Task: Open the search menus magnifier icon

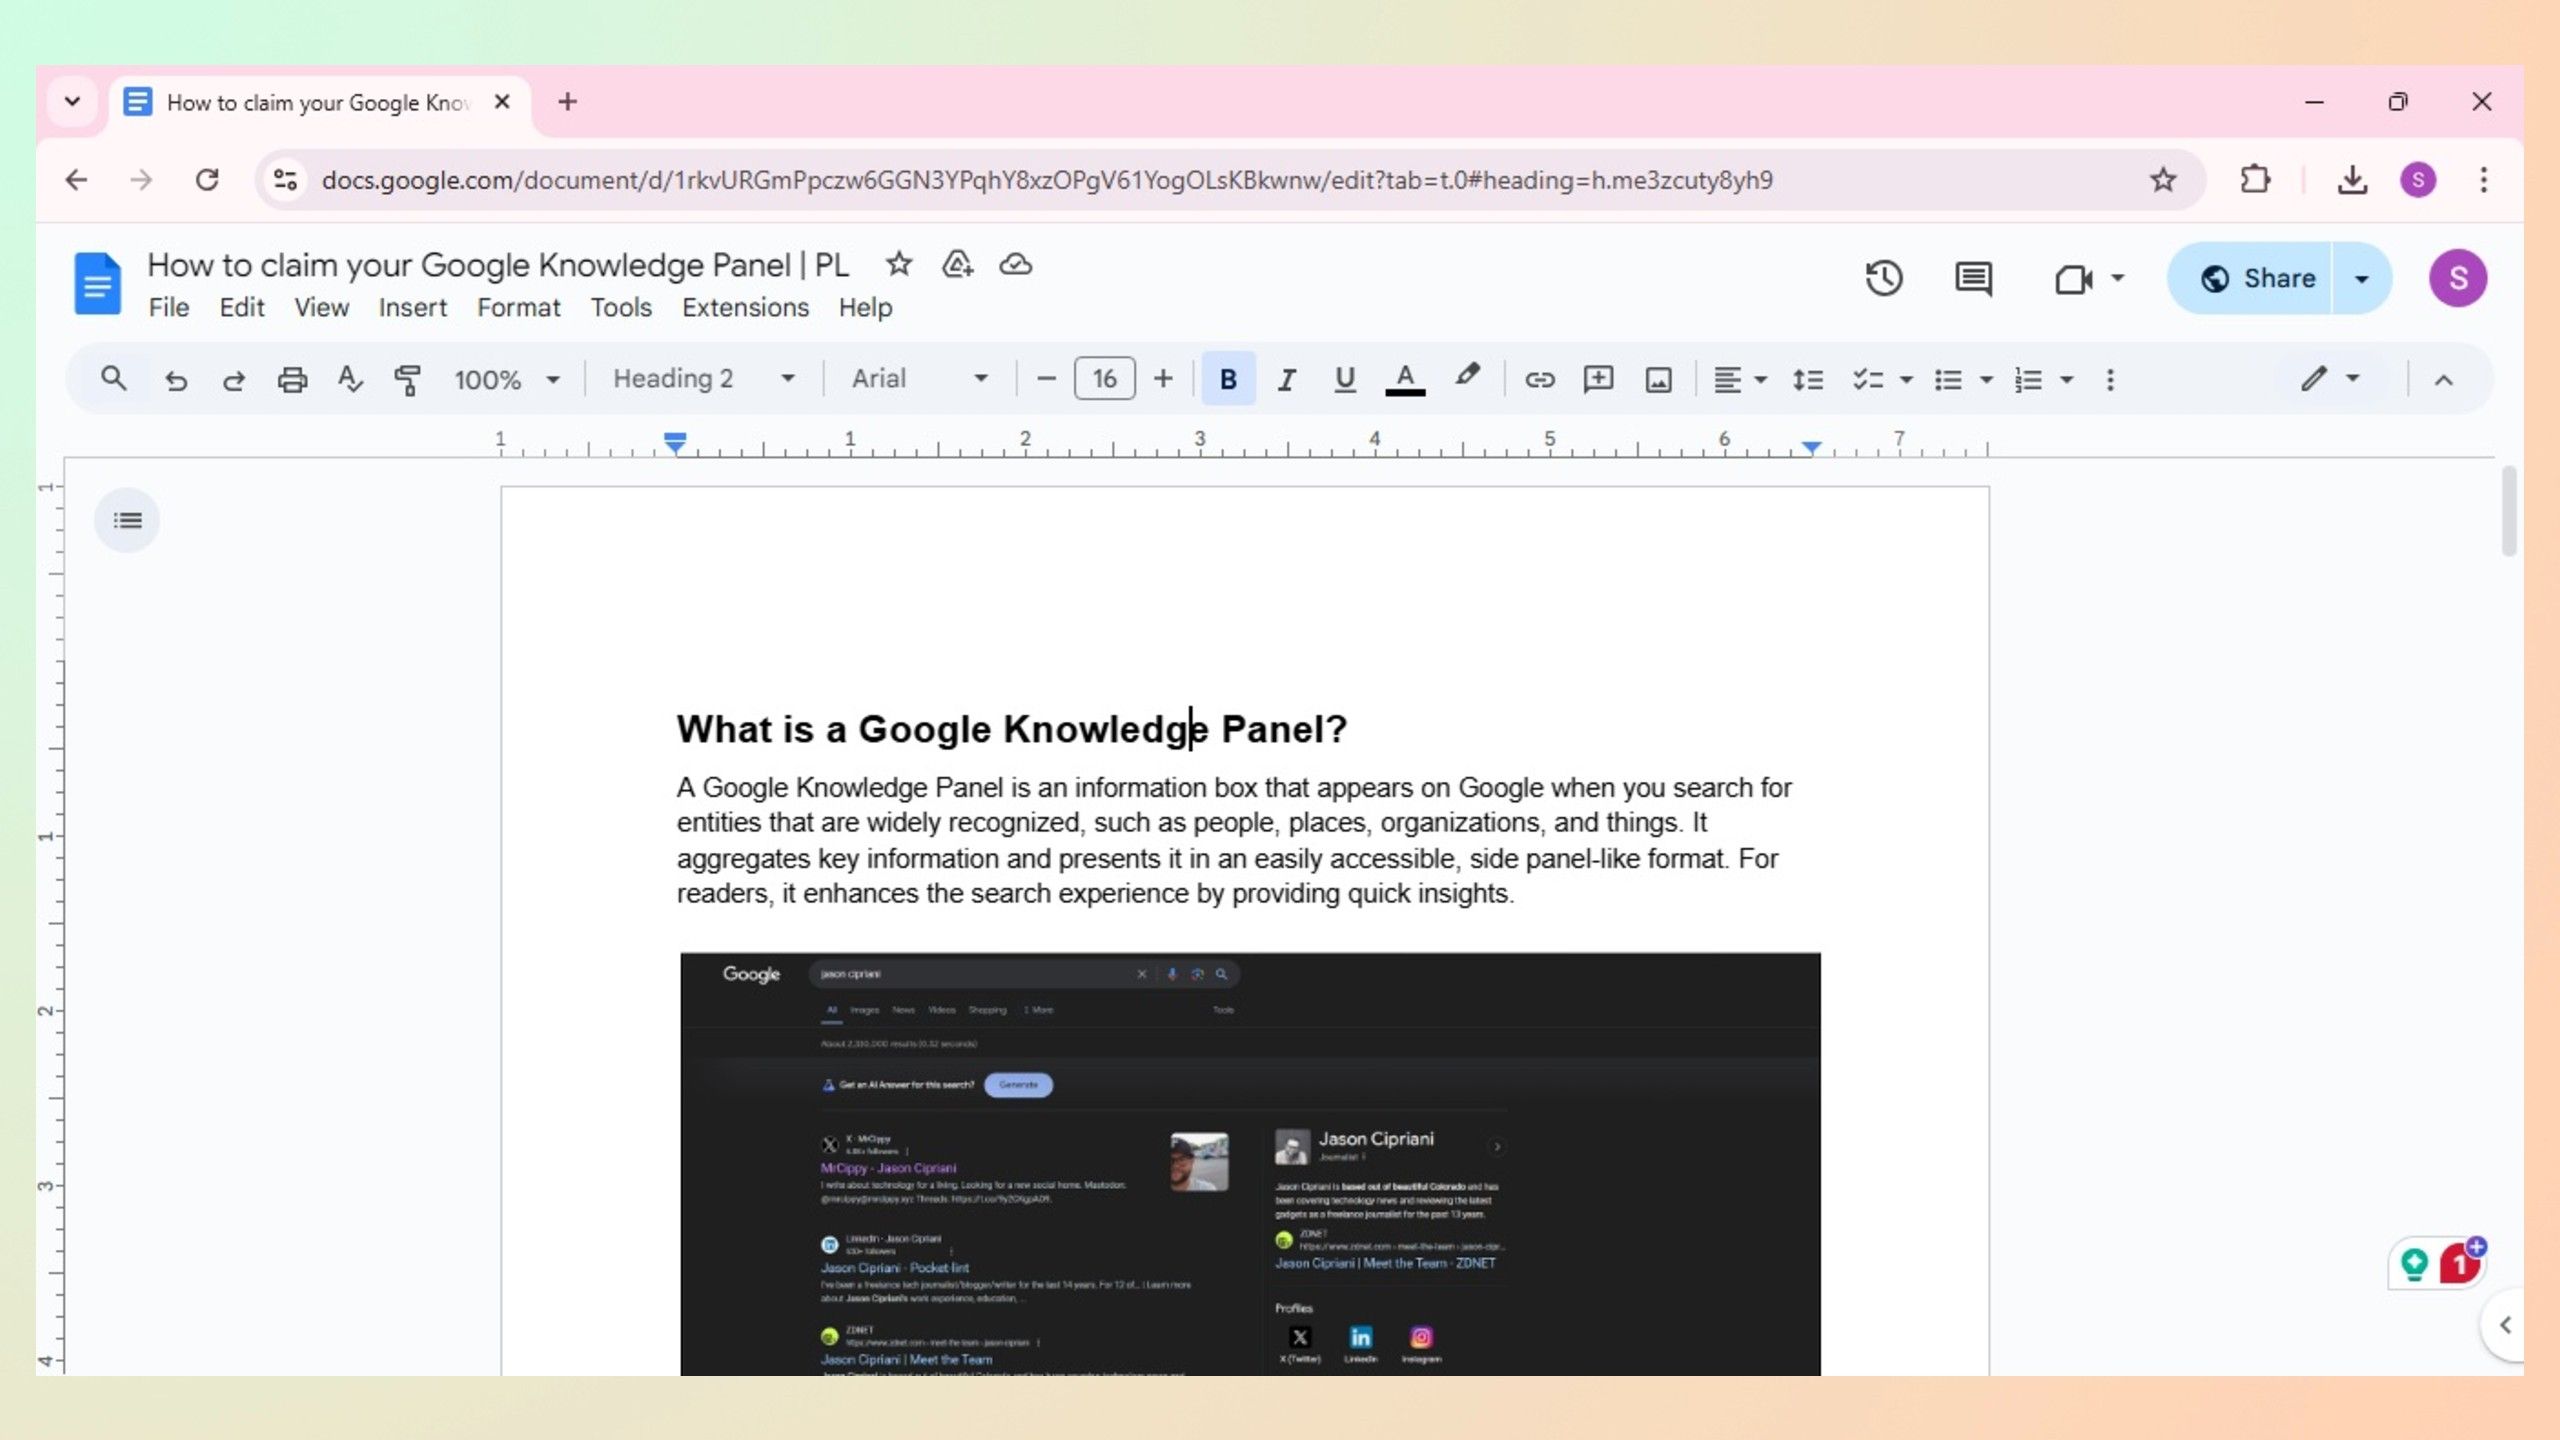Action: pos(113,379)
